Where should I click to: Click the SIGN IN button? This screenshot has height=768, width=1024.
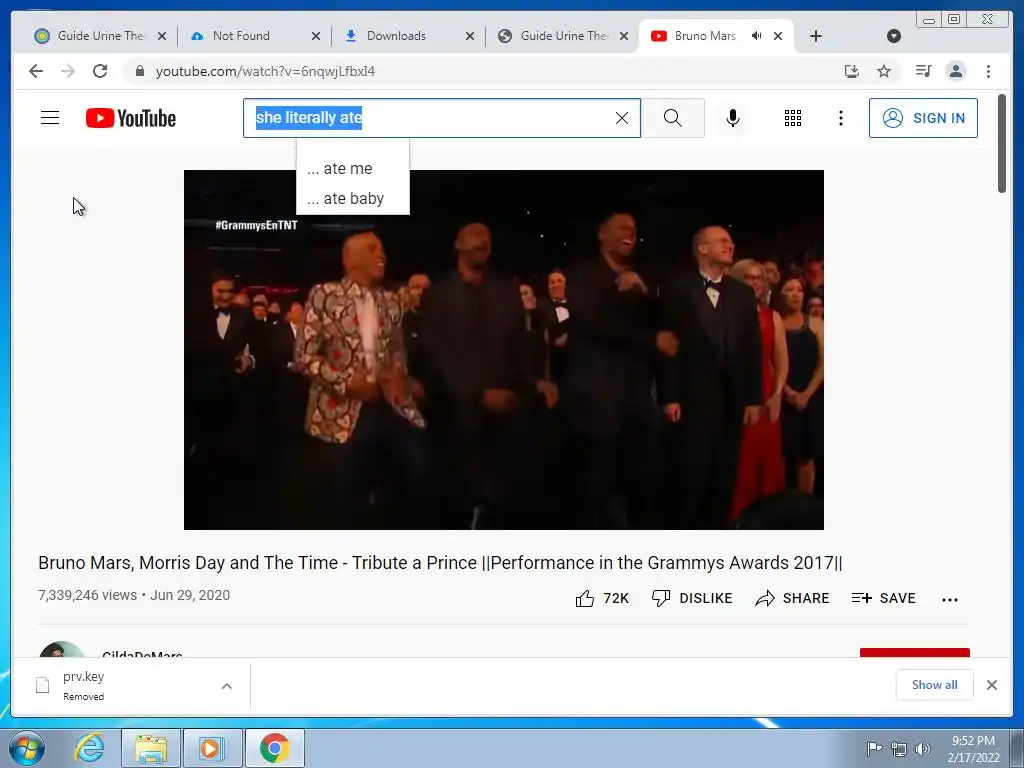point(923,118)
